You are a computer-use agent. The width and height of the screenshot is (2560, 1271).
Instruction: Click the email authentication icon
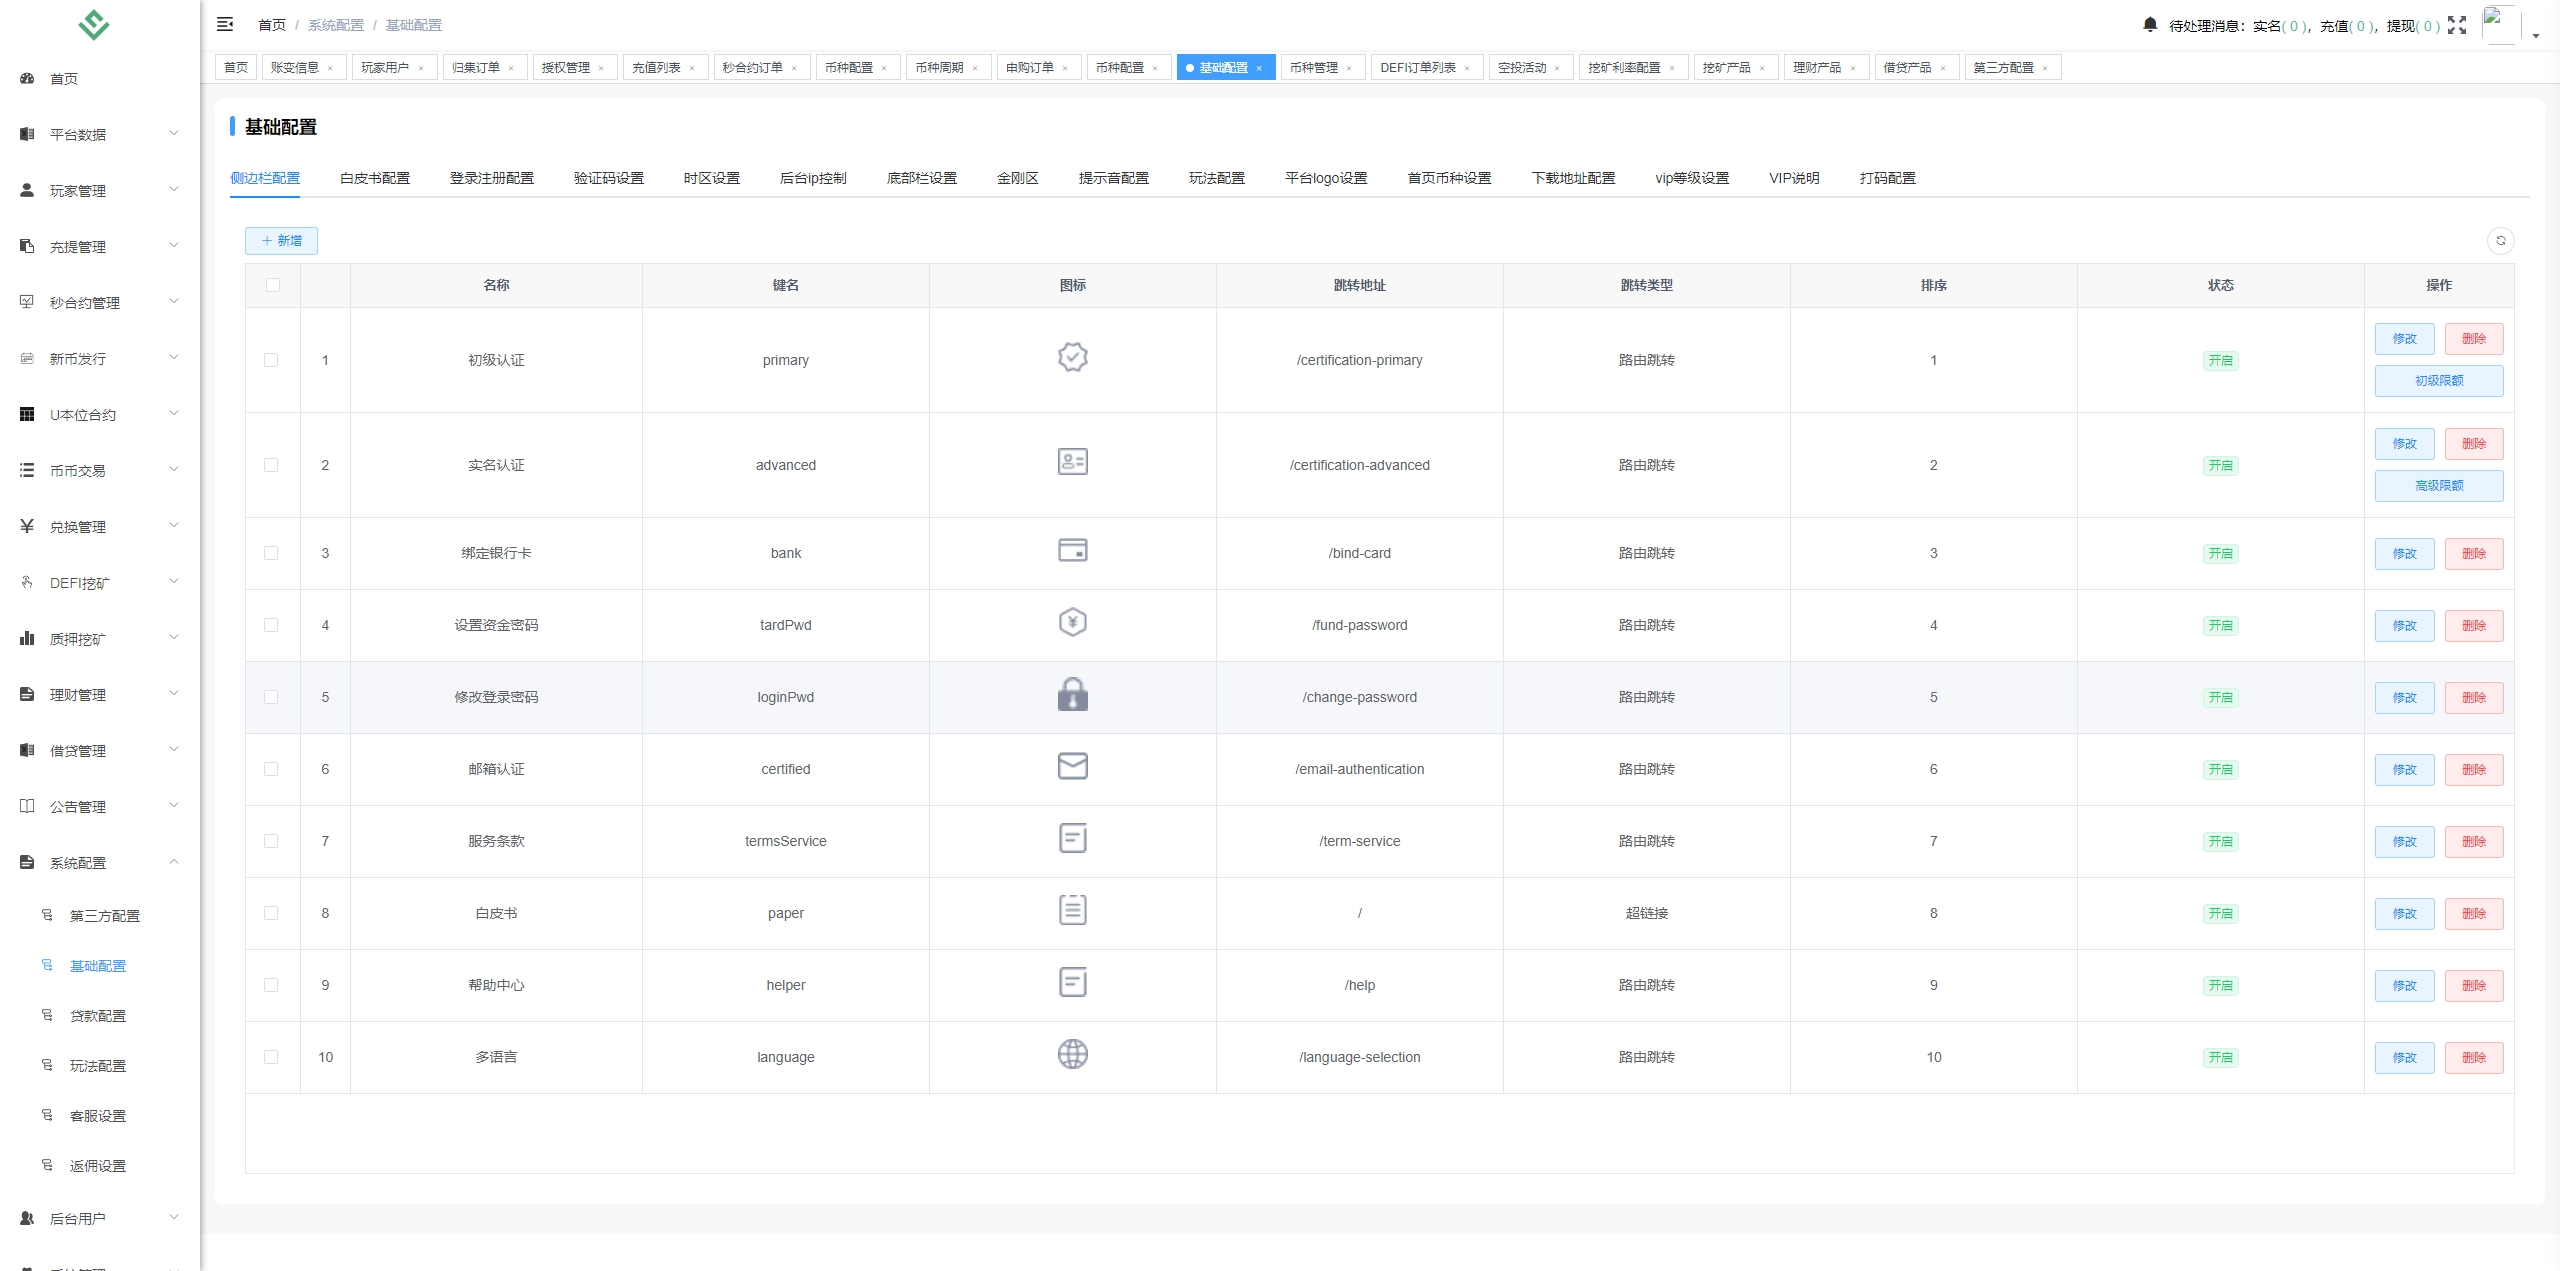coord(1071,768)
